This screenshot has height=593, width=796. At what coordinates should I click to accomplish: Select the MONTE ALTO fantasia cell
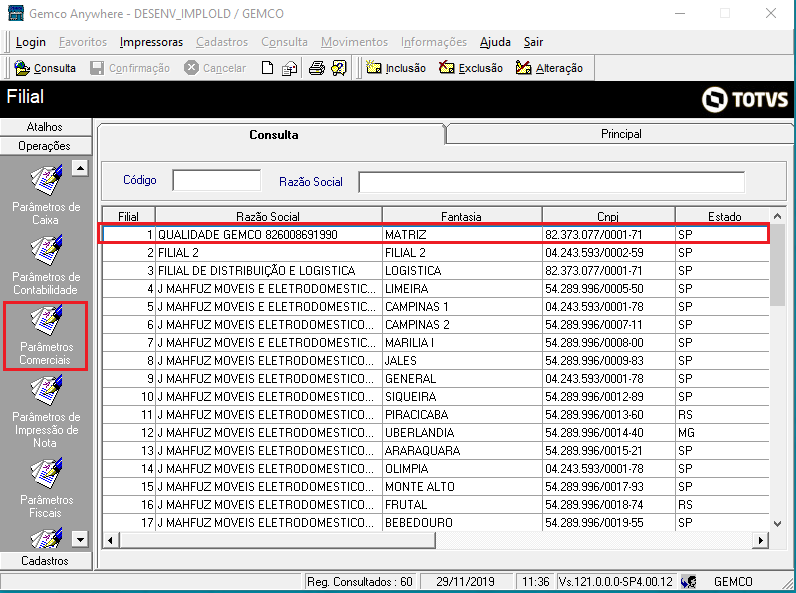click(x=462, y=487)
